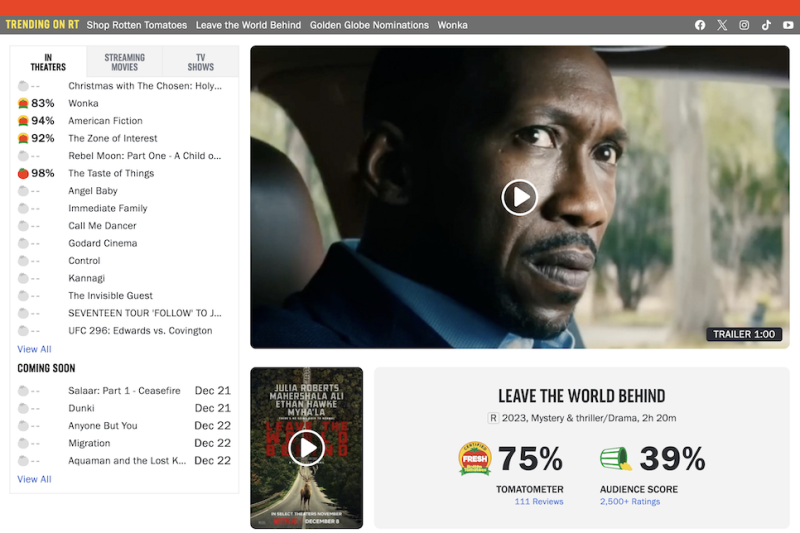
Task: Open the 2,500+ Ratings link
Action: point(630,501)
